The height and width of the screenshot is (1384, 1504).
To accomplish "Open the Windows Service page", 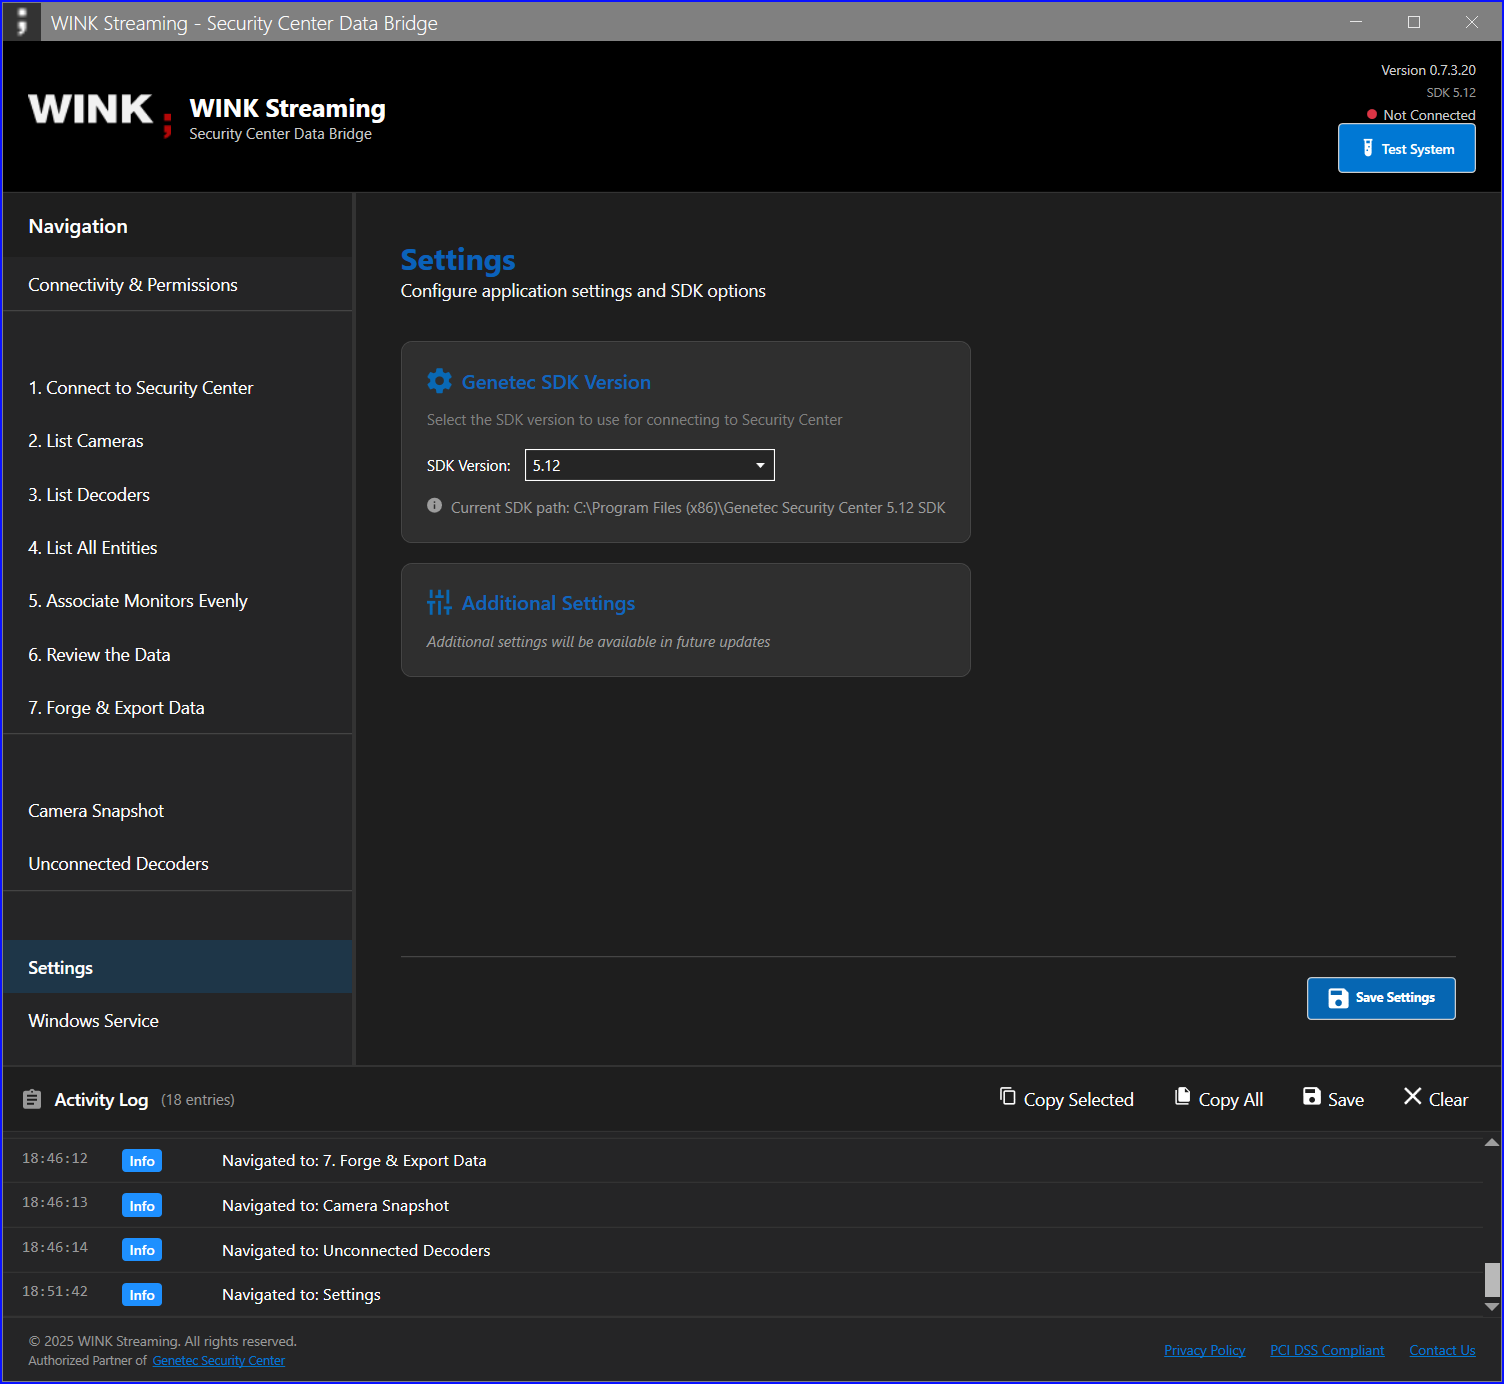I will (x=177, y=1021).
